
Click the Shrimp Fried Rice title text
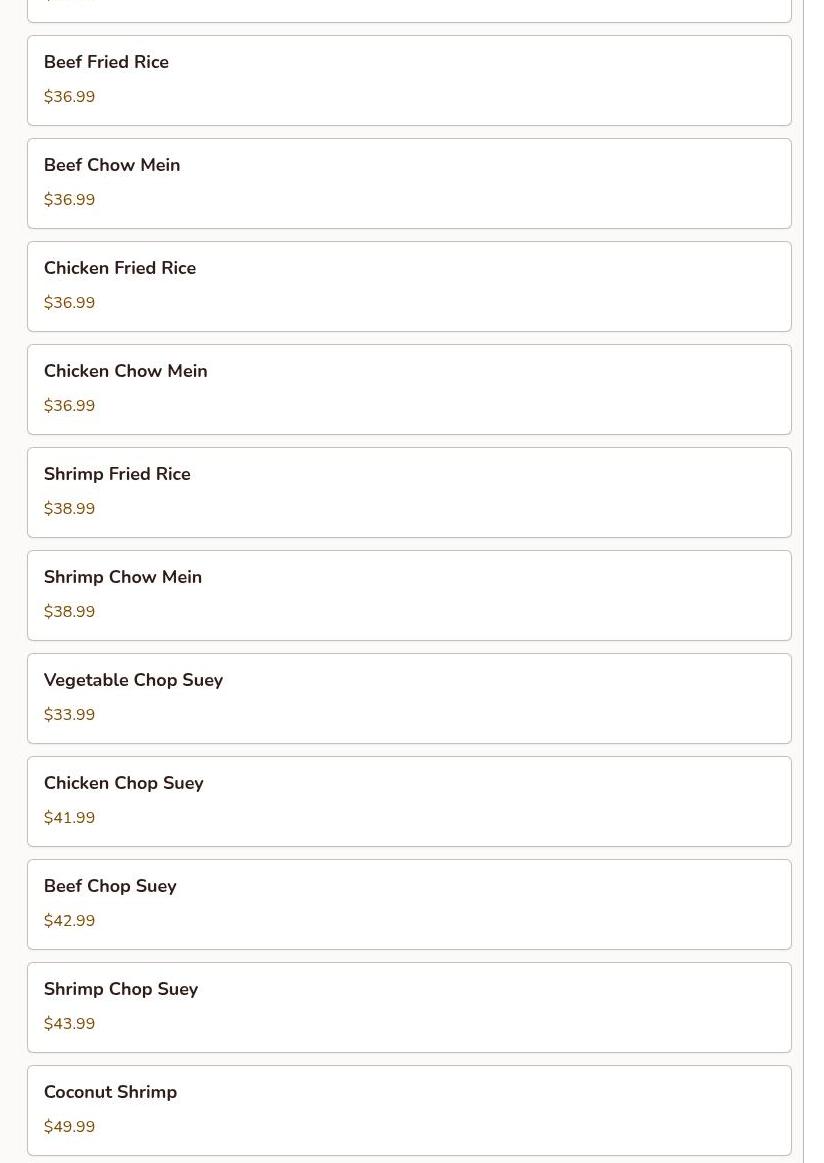pos(117,474)
